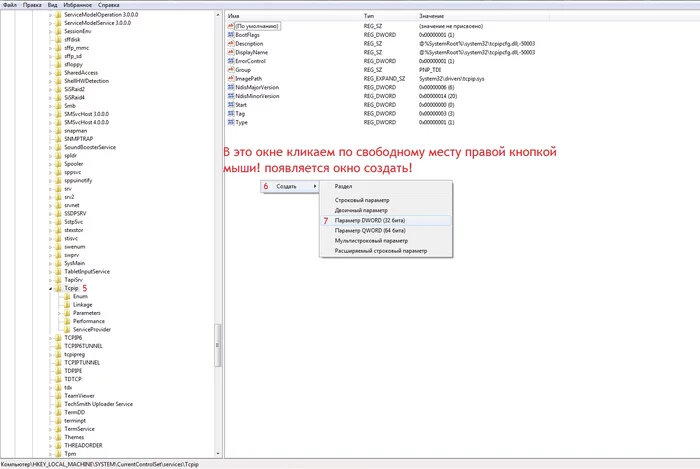
Task: Click the SharedAccess folder icon
Action: [58, 73]
